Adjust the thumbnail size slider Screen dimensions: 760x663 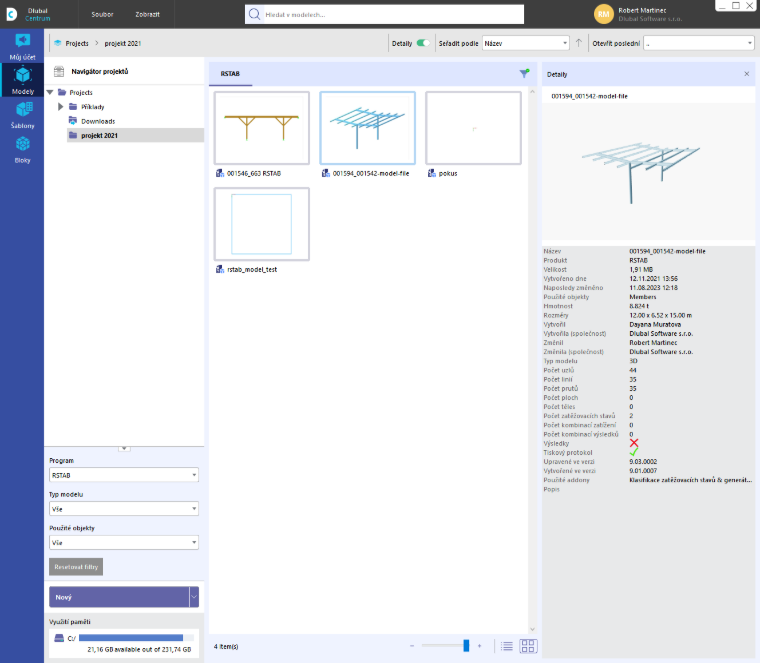pyautogui.click(x=466, y=646)
